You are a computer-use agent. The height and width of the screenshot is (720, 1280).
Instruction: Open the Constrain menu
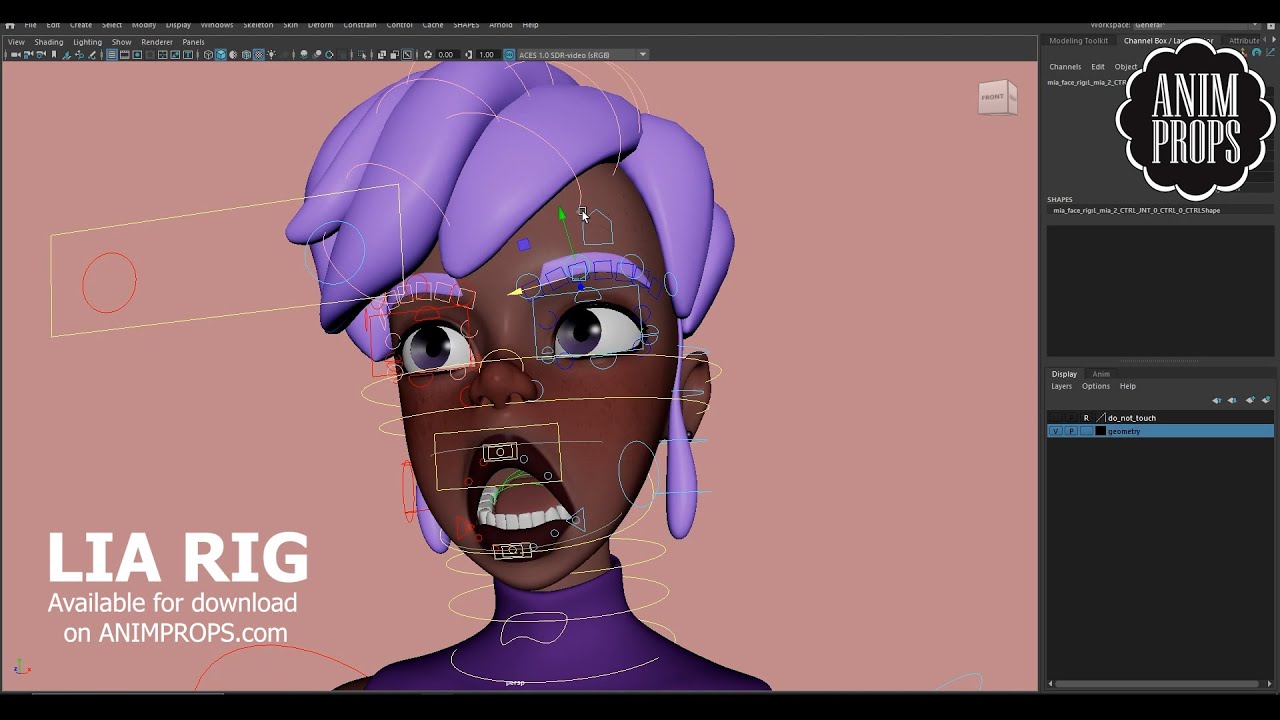coord(360,25)
